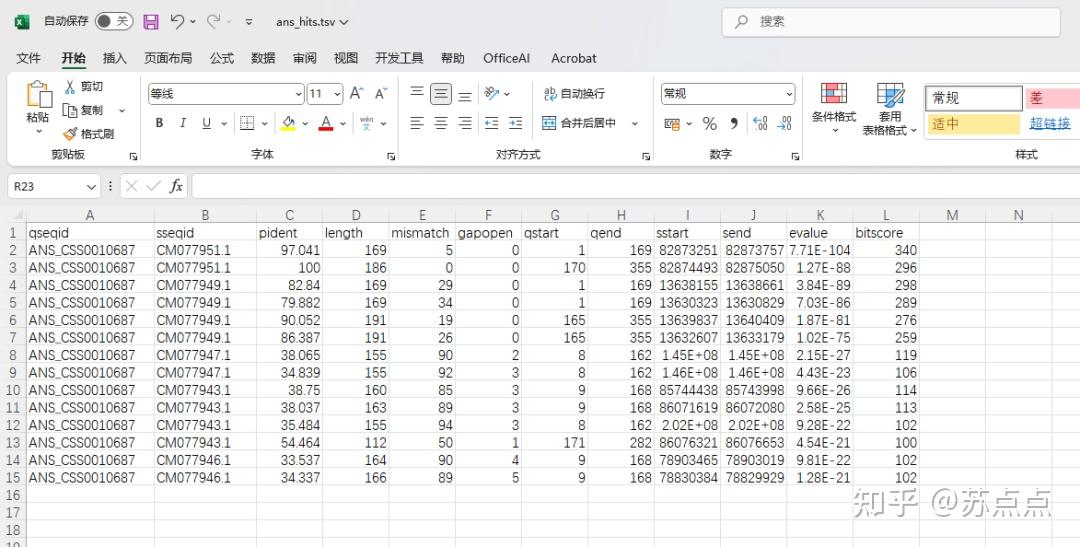The image size is (1080, 547).
Task: Click the Paste (粘贴) clipboard icon
Action: [x=39, y=94]
